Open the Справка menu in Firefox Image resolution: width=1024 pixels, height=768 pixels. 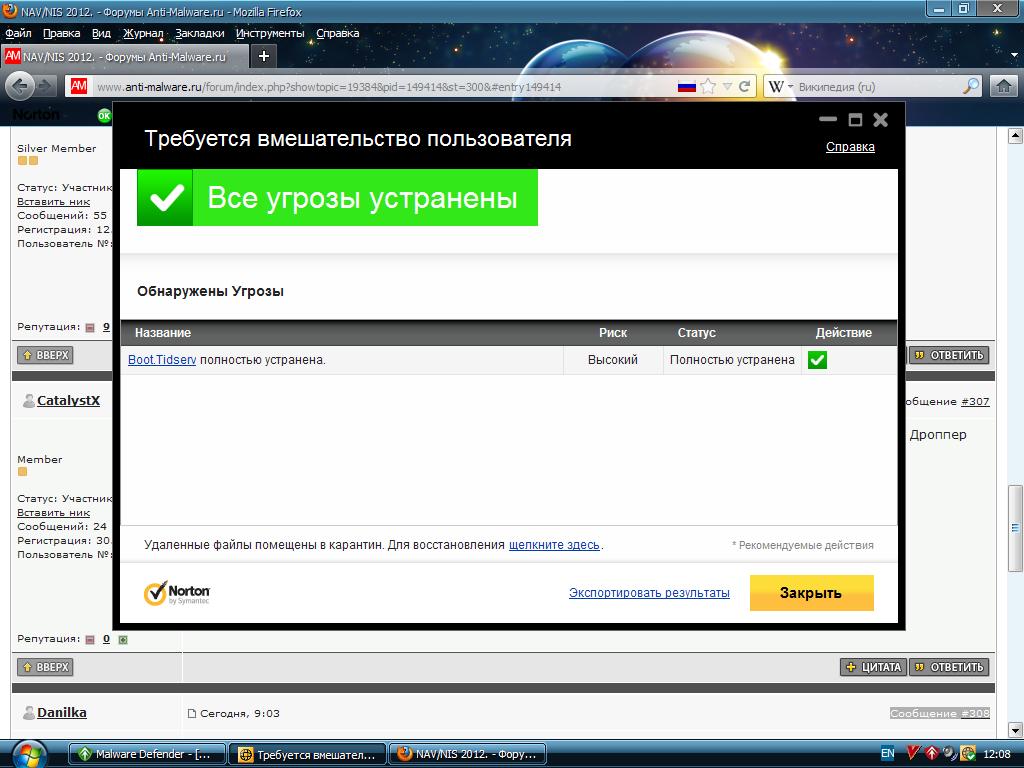click(338, 33)
